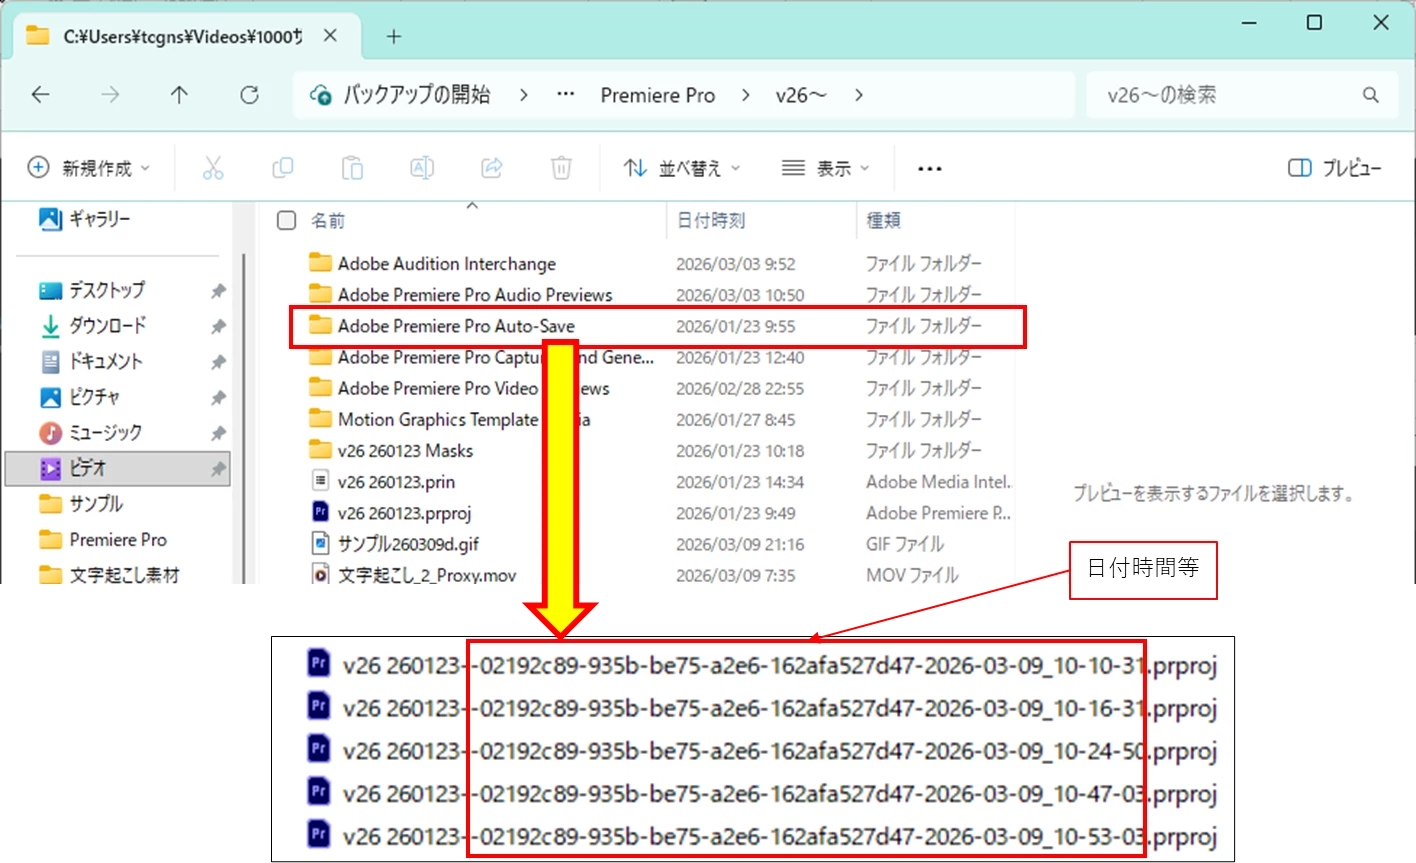Click the Paste clipboard icon

pyautogui.click(x=352, y=168)
